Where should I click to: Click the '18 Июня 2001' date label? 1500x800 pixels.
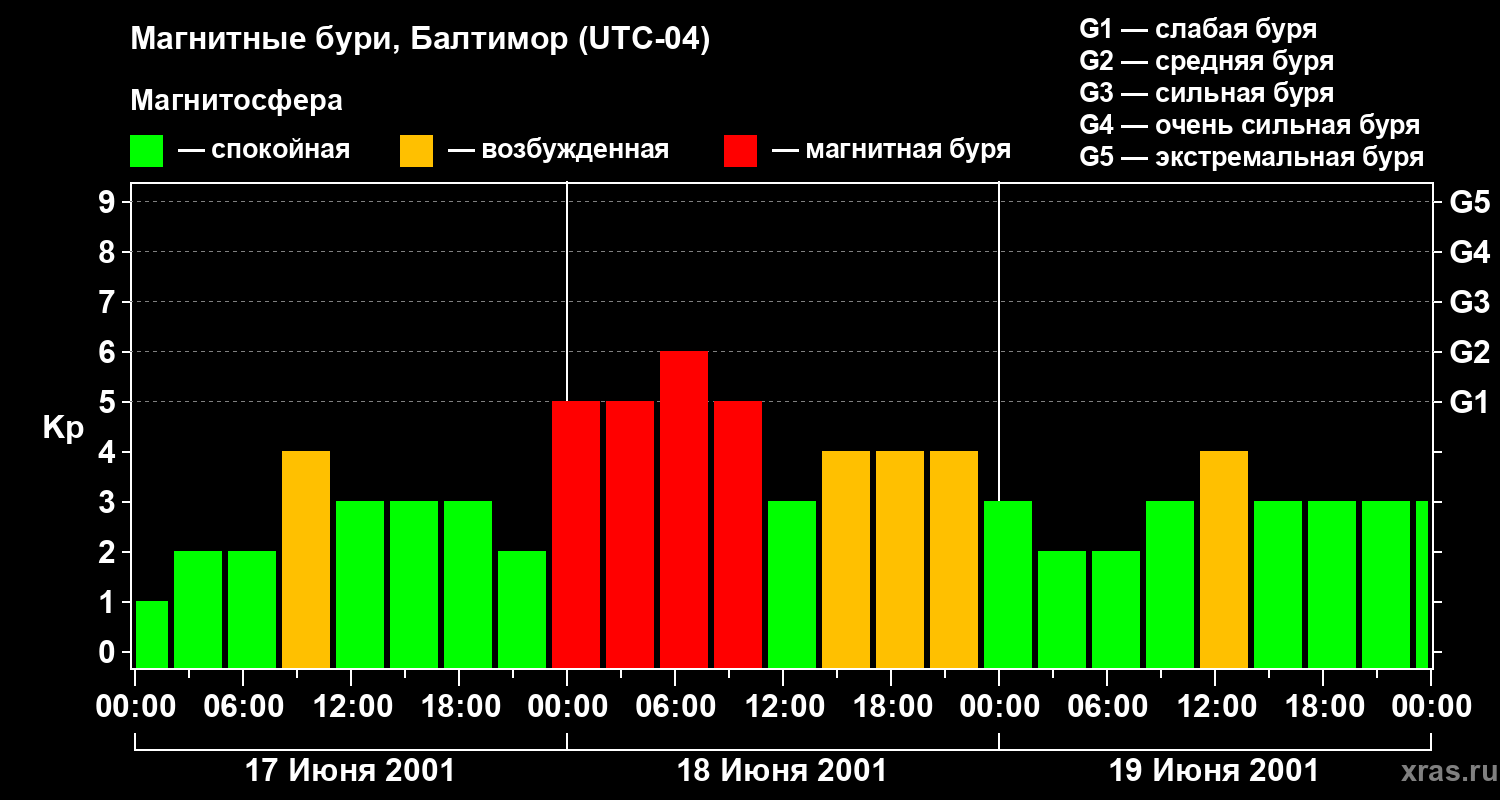(x=782, y=771)
